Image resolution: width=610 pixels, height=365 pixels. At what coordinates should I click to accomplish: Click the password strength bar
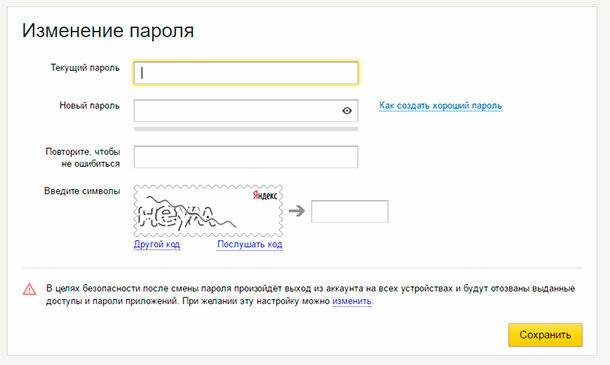coord(246,129)
